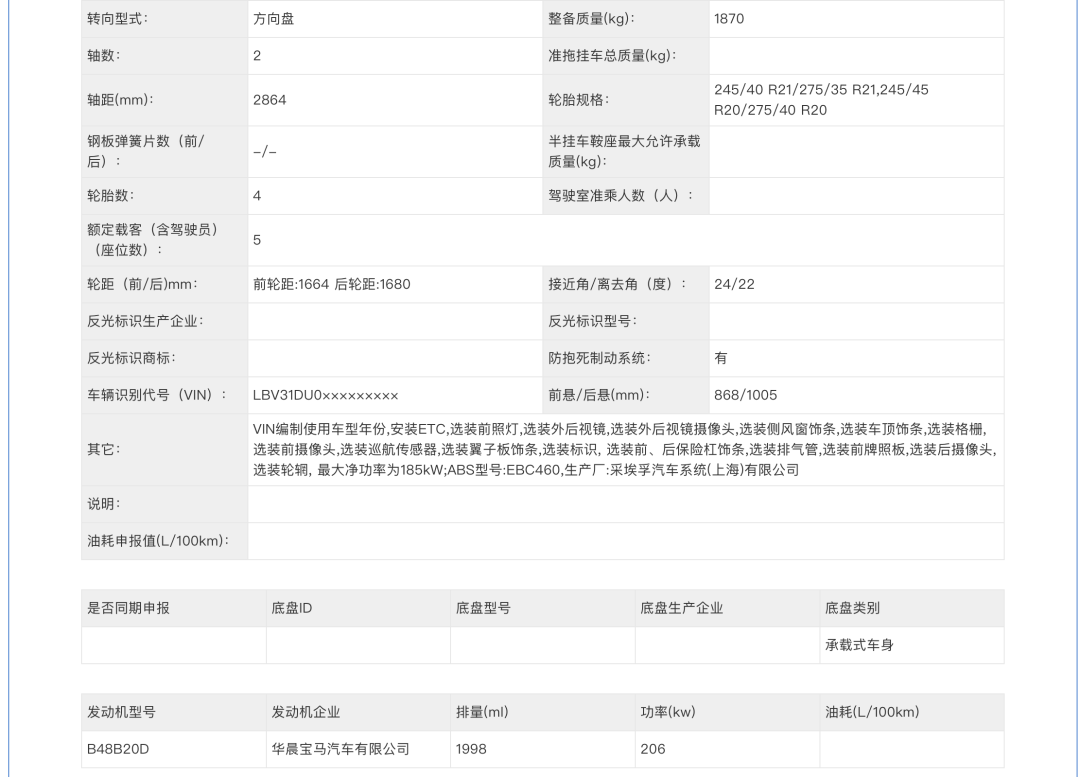This screenshot has height=777, width=1080.
Task: Click the engine maker 华晨宝马汽车有限公司
Action: tap(340, 749)
